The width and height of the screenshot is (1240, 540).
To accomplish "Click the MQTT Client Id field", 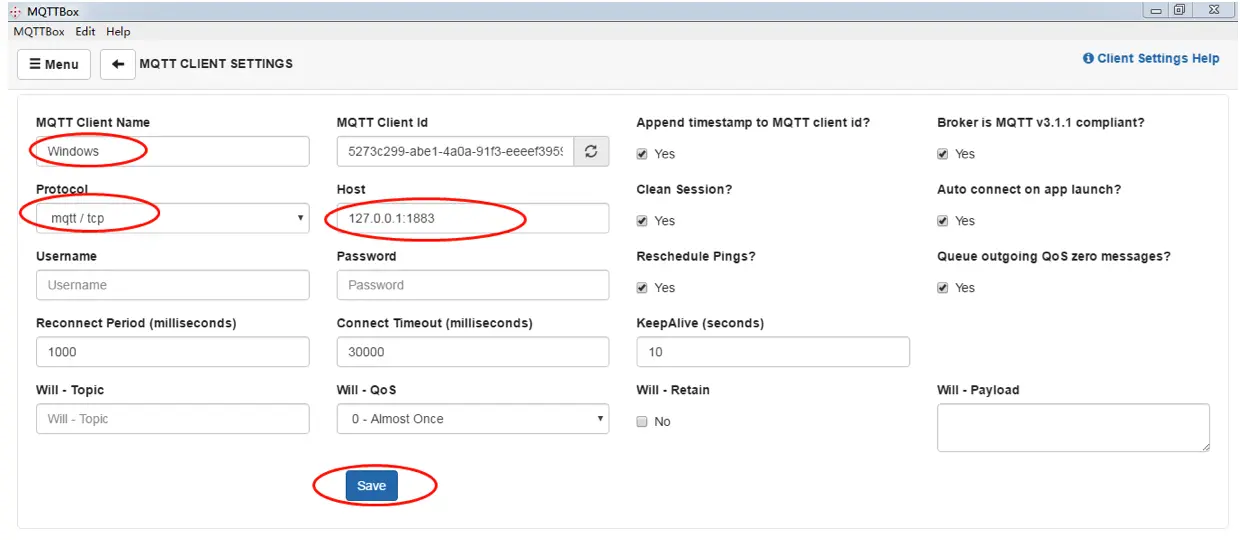I will 455,152.
